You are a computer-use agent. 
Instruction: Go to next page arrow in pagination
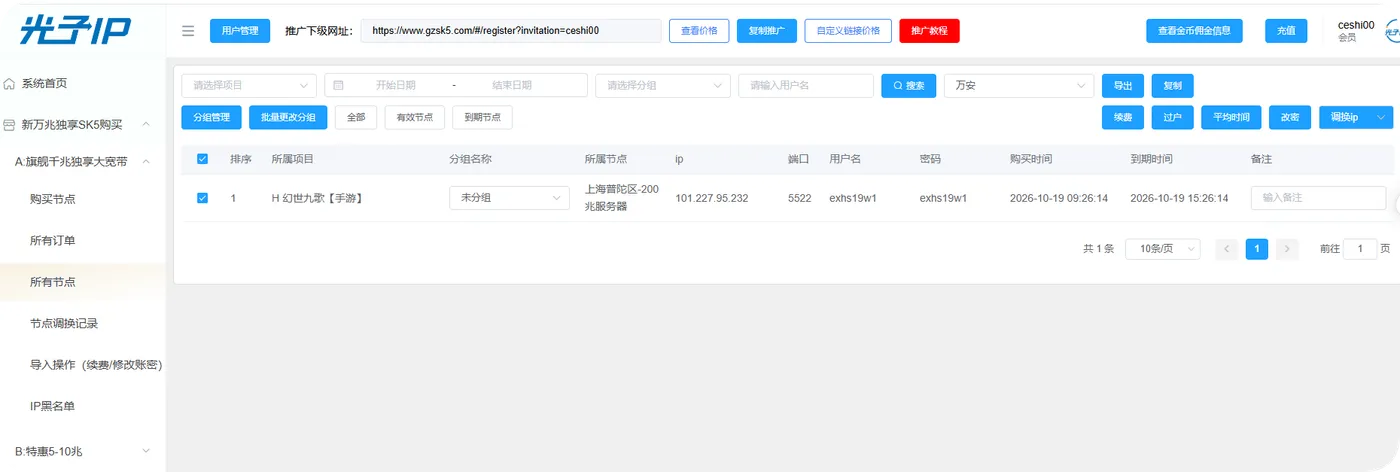pyautogui.click(x=1287, y=248)
